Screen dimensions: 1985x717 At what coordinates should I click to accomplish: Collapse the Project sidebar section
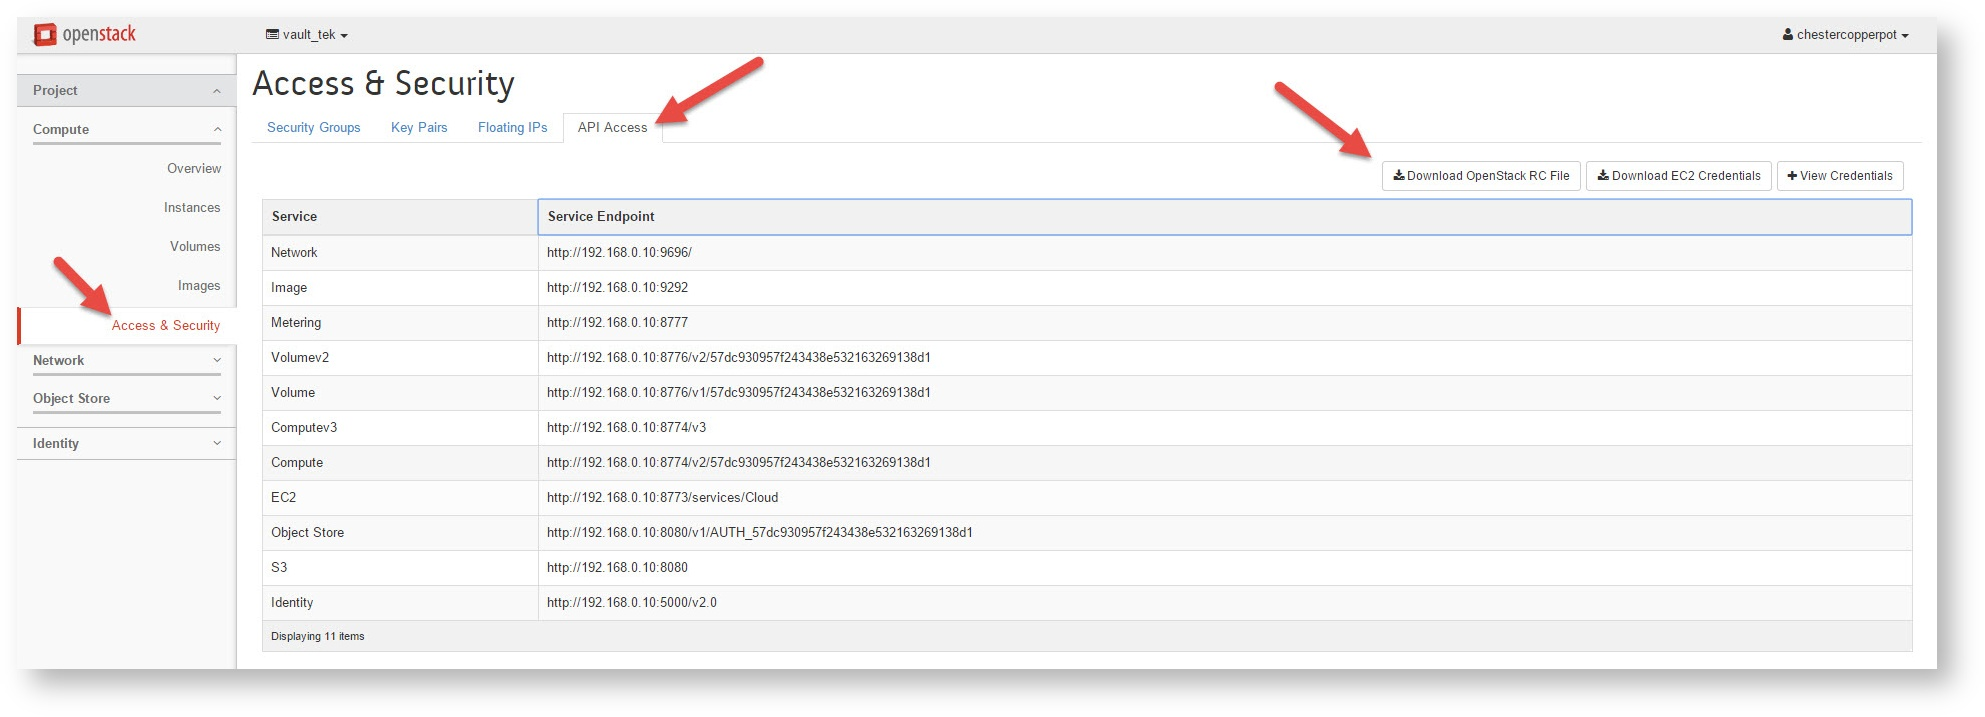pos(127,90)
